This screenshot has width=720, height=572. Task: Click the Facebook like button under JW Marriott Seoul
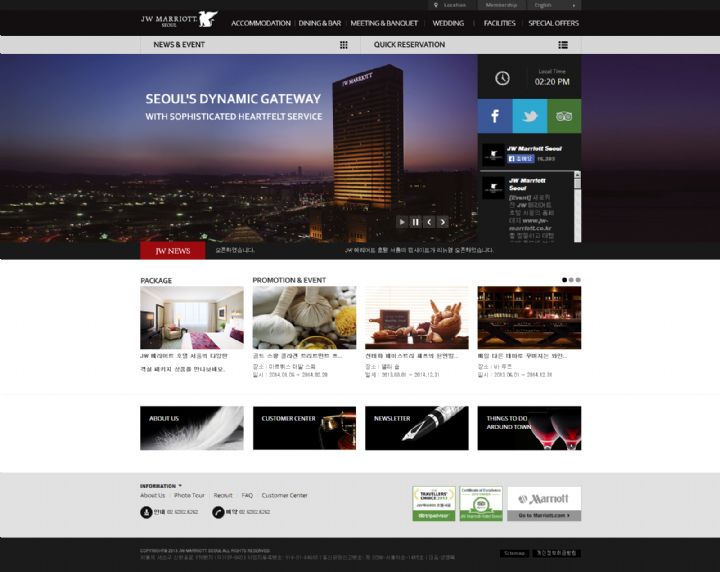tap(521, 159)
